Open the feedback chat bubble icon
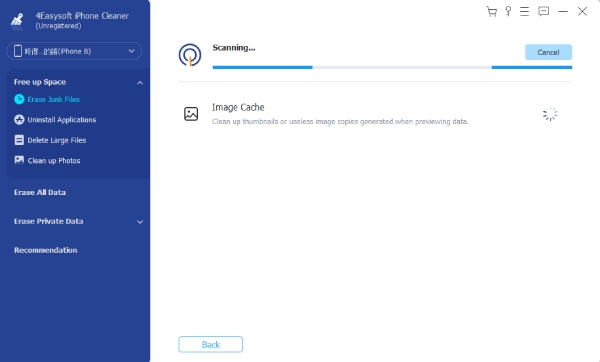This screenshot has width=600, height=362. (543, 11)
